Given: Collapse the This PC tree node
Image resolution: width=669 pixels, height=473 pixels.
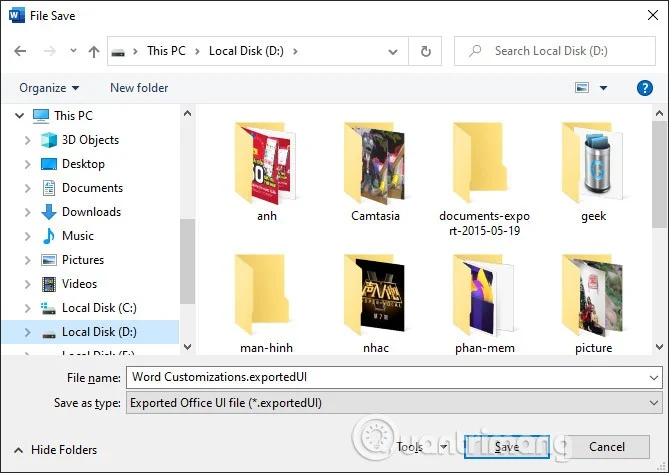Looking at the screenshot, I should pyautogui.click(x=20, y=116).
